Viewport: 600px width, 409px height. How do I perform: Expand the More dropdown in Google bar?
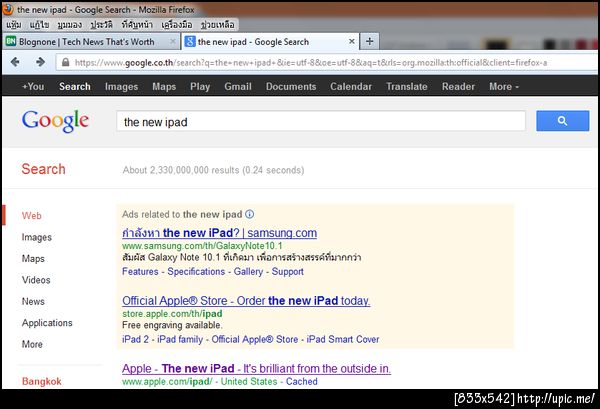504,86
